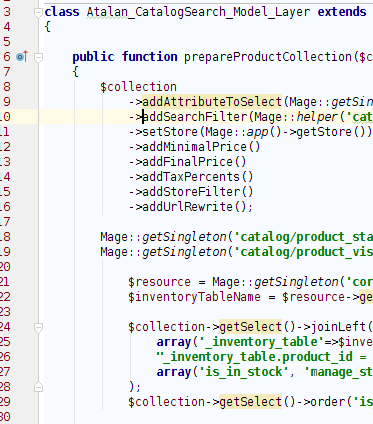Click the order method call on the last code line
The height and width of the screenshot is (424, 373).
tap(328, 402)
